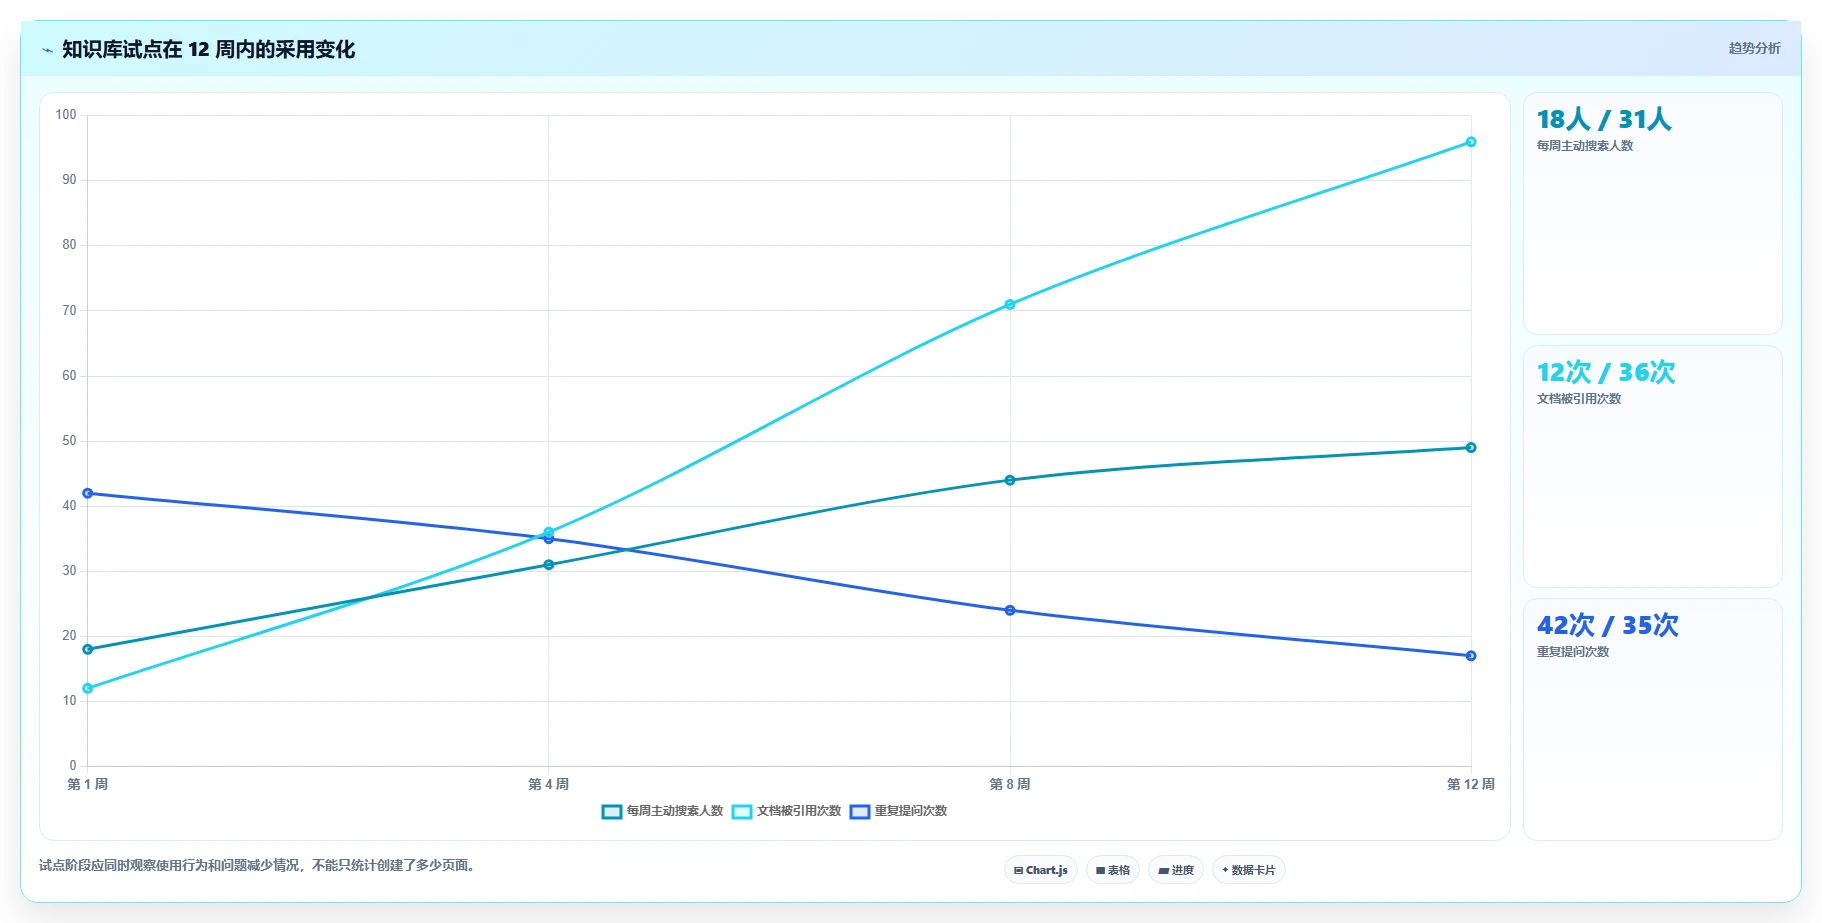Screen dimensions: 1822x923
Task: Click the trend icon beside the chart title
Action: [x=47, y=50]
